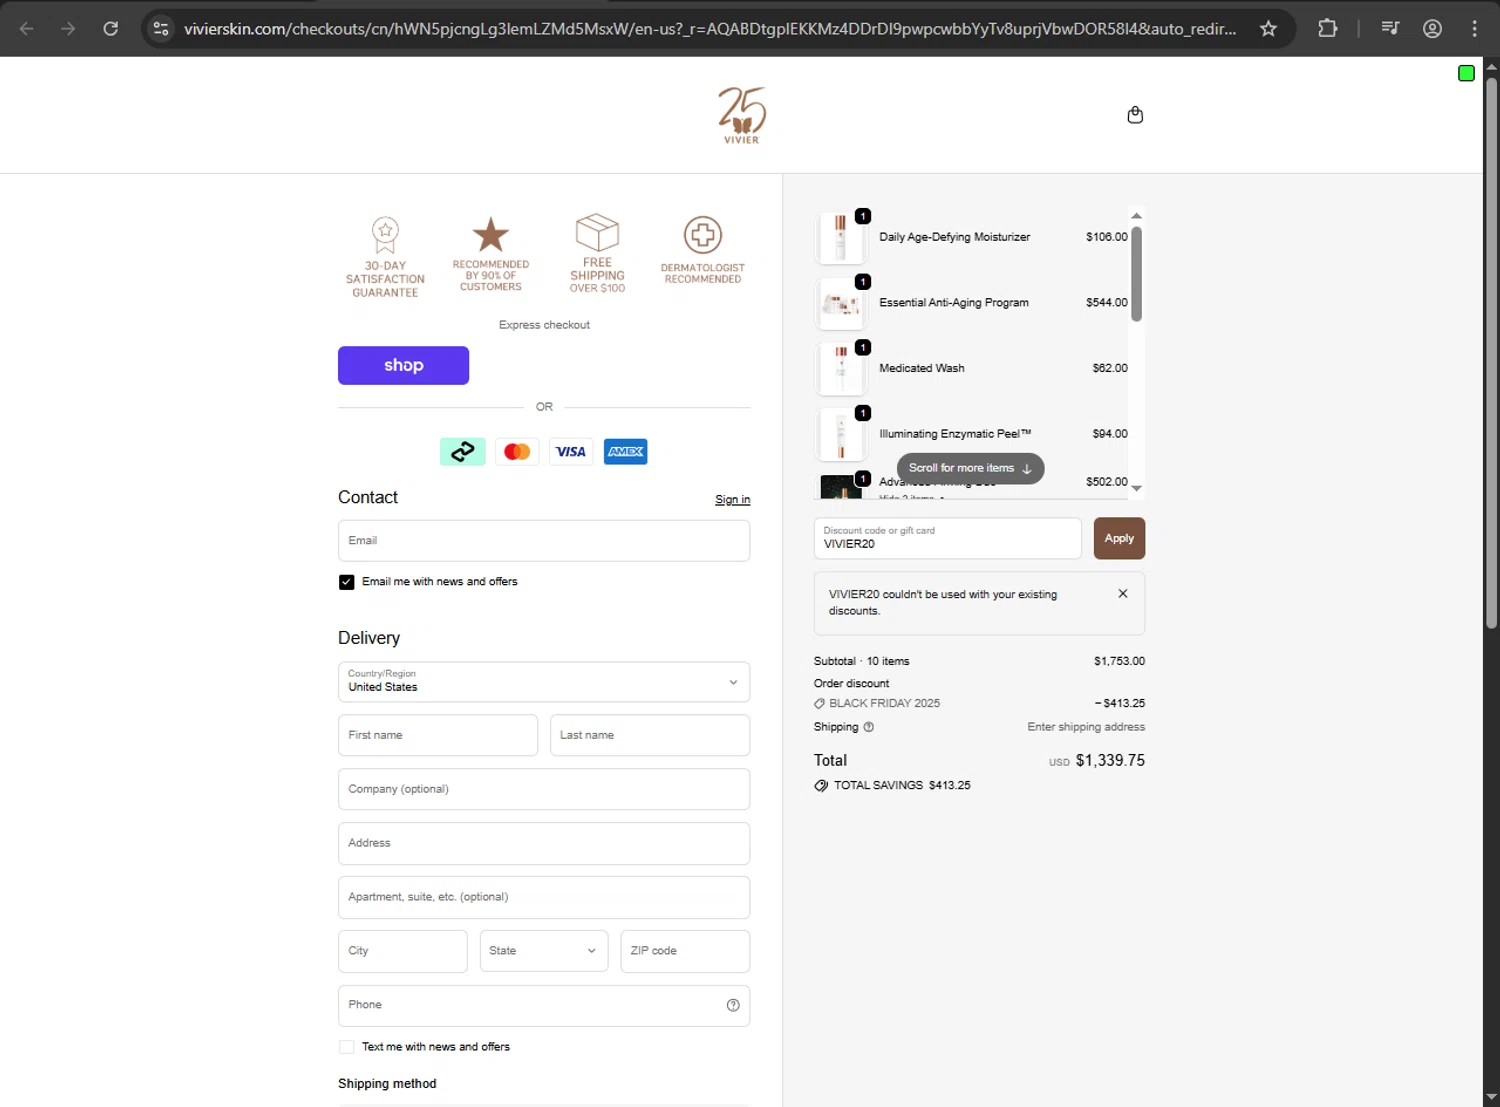The width and height of the screenshot is (1500, 1107).
Task: Click the green extension indicator square
Action: 1466,73
